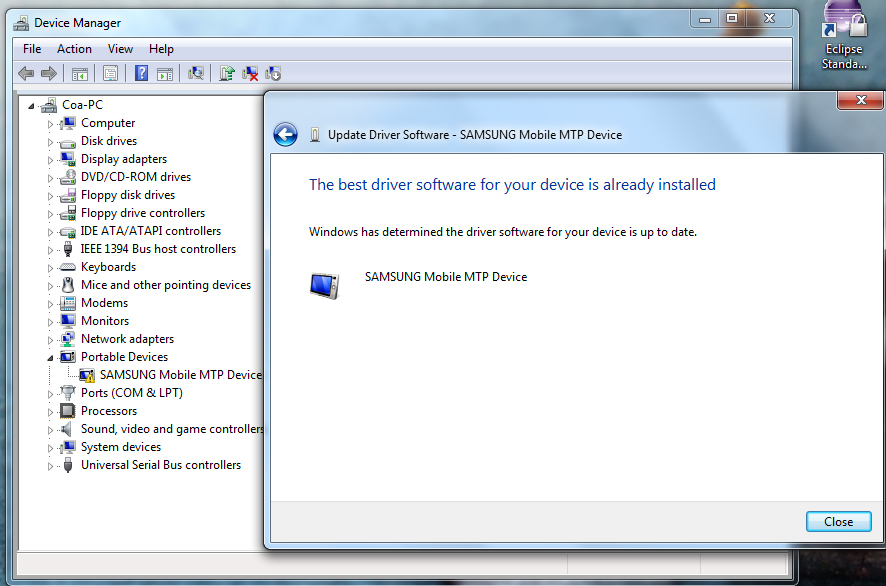The image size is (886, 586).
Task: Click Scan for hardware changes icon
Action: (x=196, y=73)
